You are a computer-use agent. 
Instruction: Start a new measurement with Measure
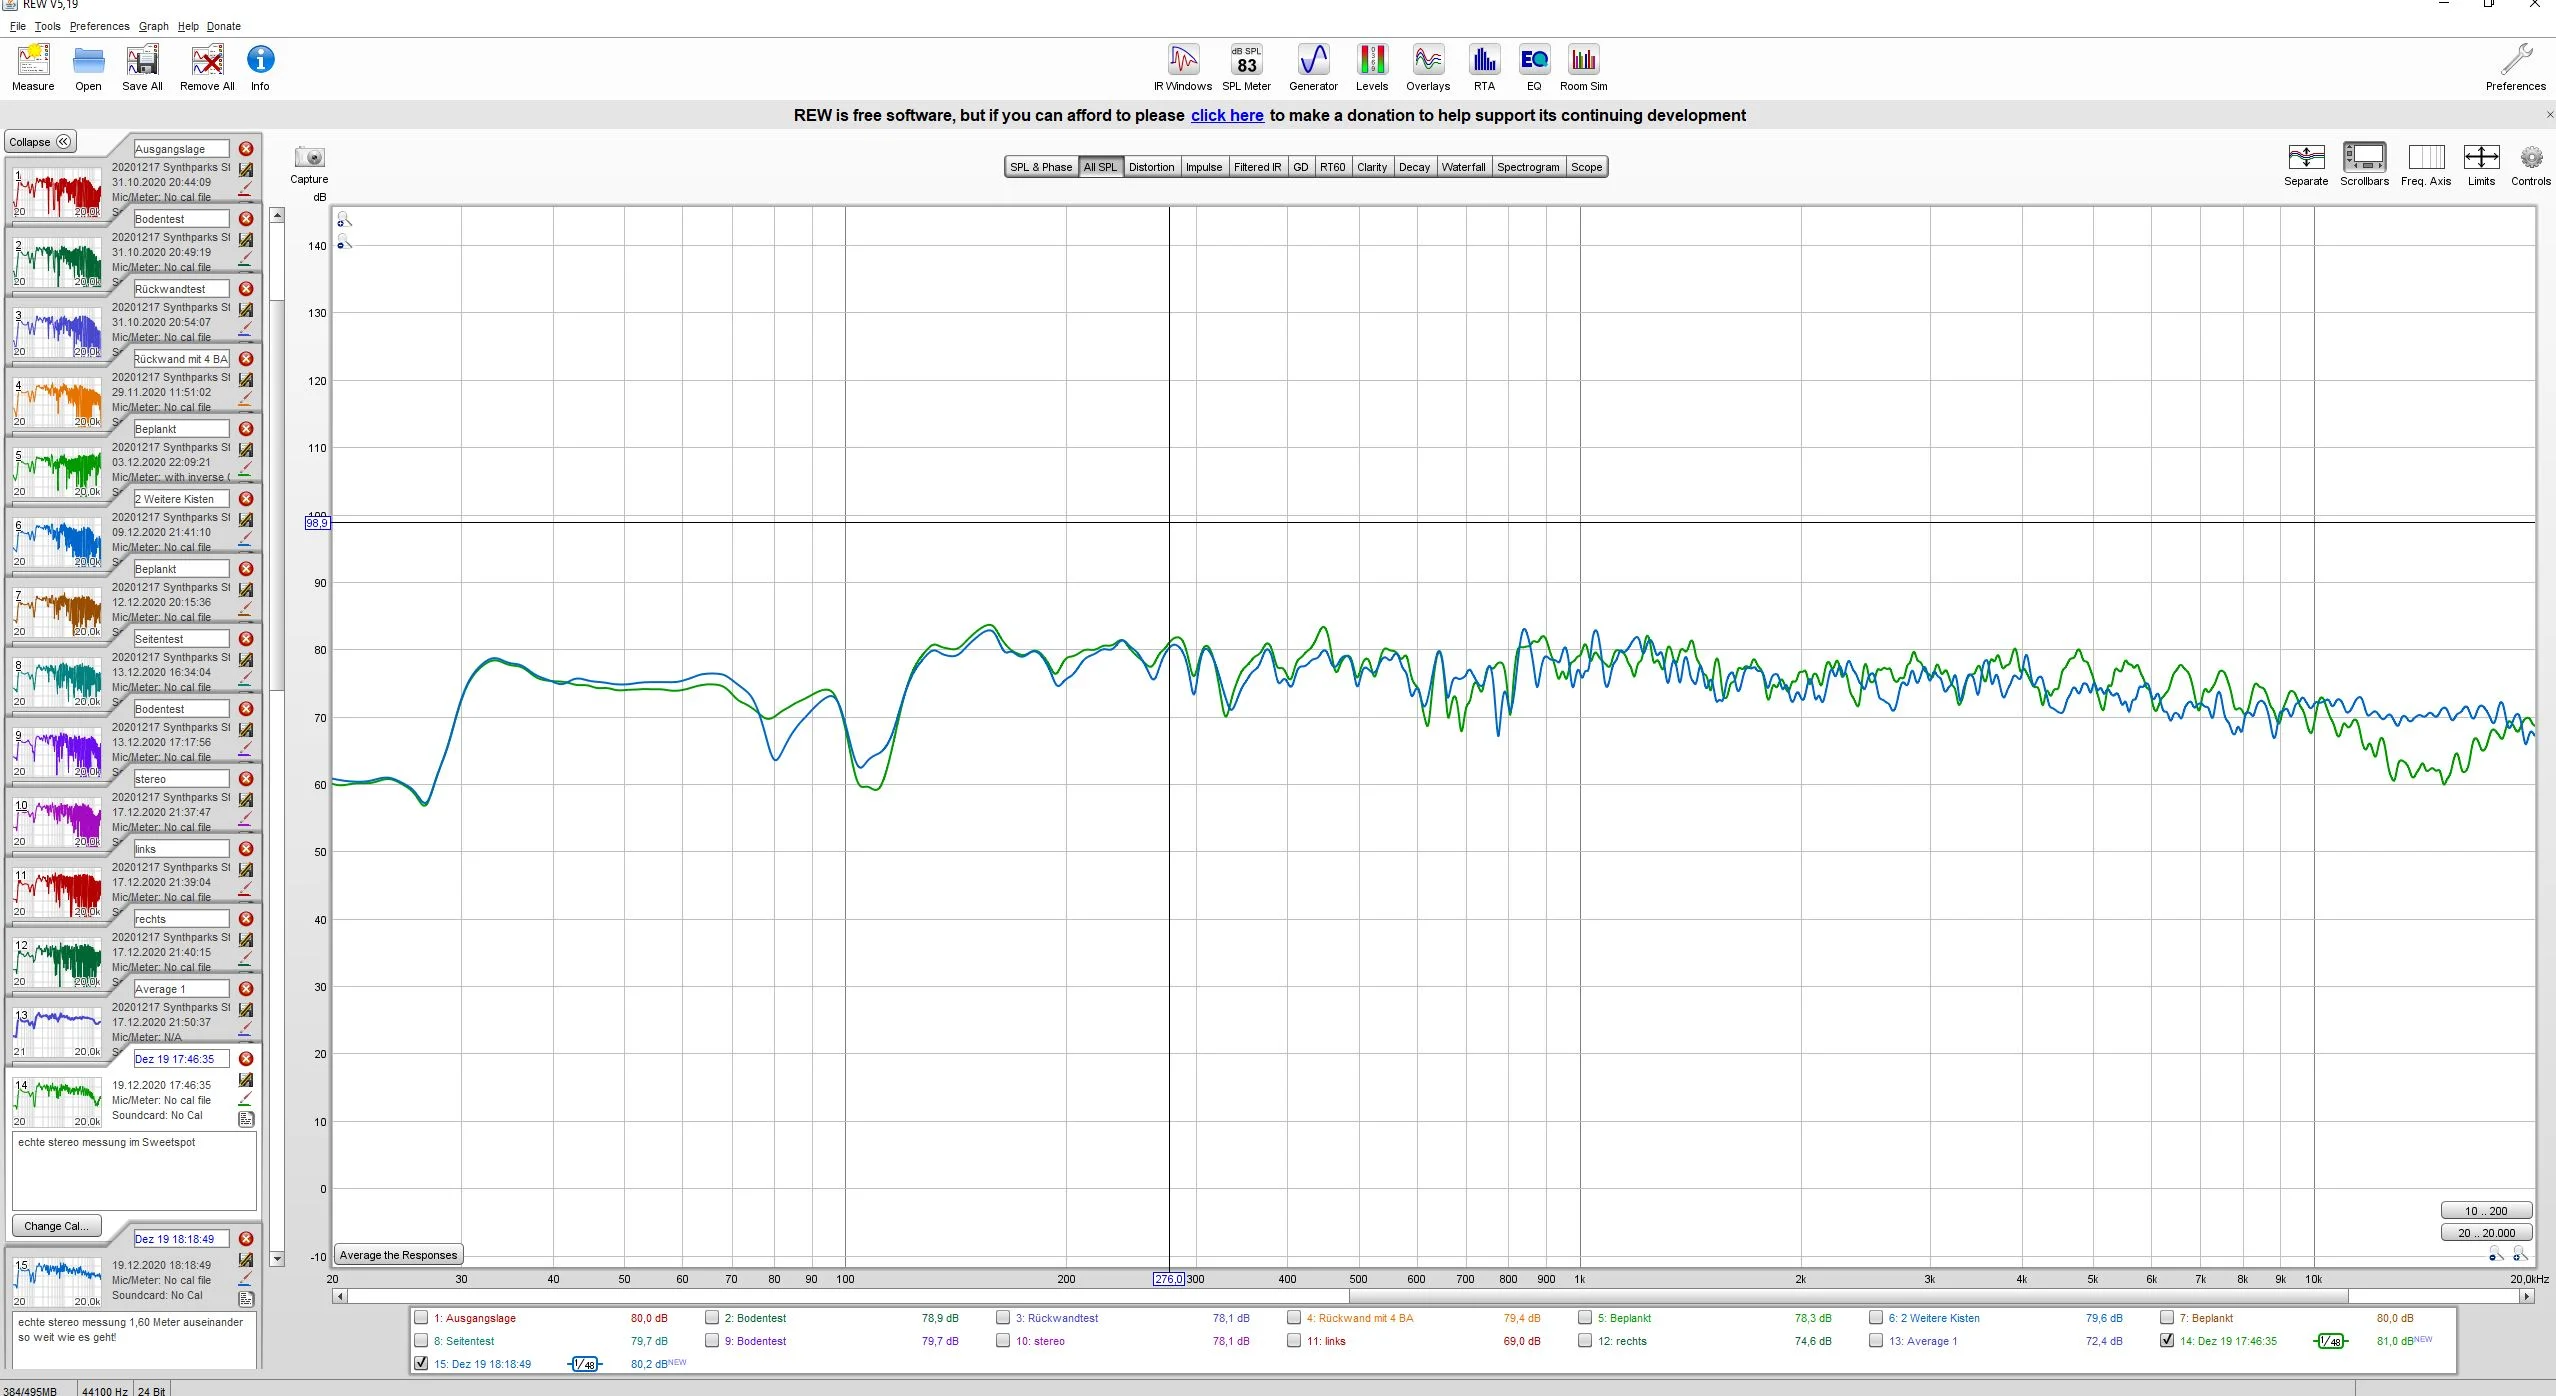coord(33,67)
